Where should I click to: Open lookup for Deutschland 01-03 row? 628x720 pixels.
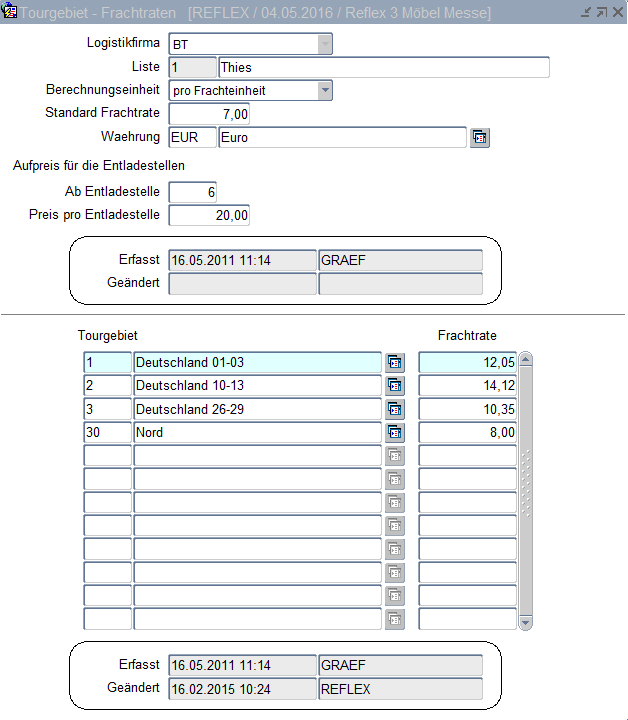(x=395, y=362)
